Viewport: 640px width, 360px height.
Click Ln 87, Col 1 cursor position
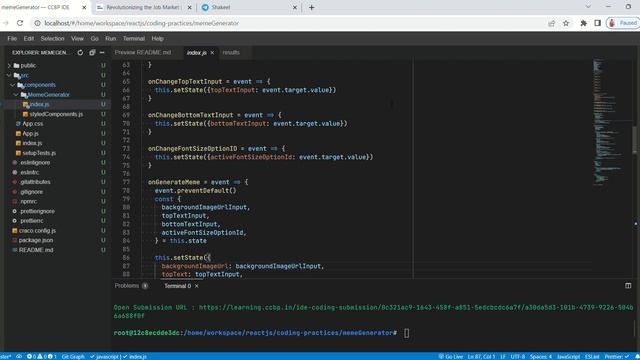click(x=481, y=356)
